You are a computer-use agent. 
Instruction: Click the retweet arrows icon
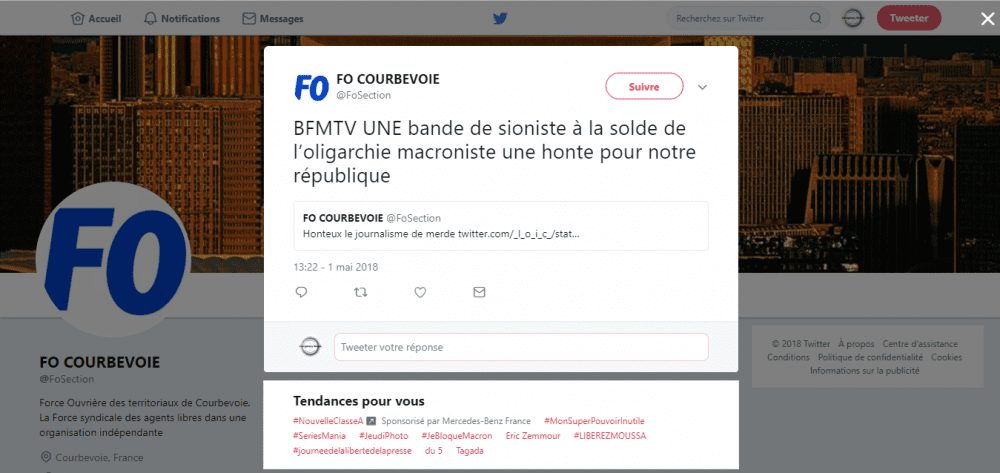pyautogui.click(x=361, y=292)
